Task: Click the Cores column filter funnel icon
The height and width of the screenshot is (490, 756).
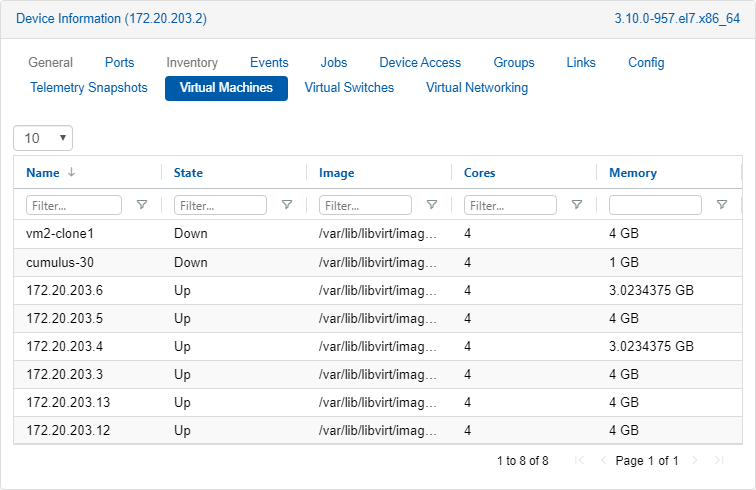Action: point(577,205)
